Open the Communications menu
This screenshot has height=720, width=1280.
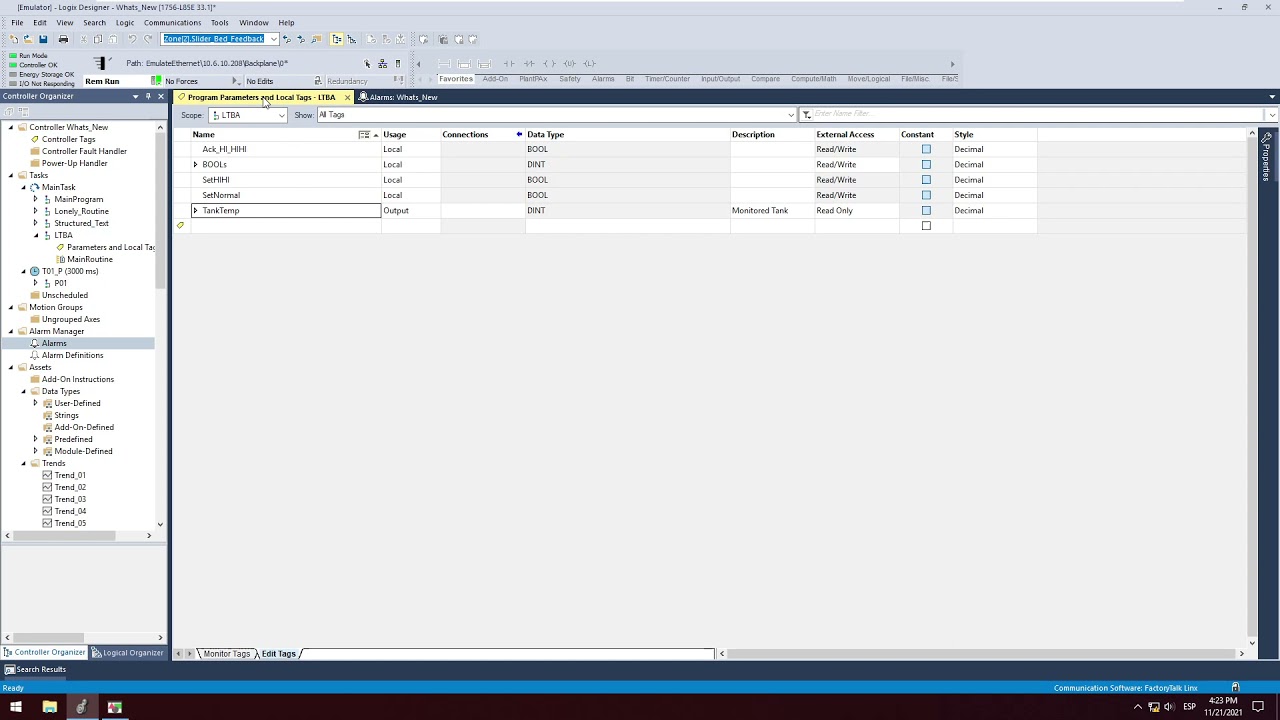(172, 22)
